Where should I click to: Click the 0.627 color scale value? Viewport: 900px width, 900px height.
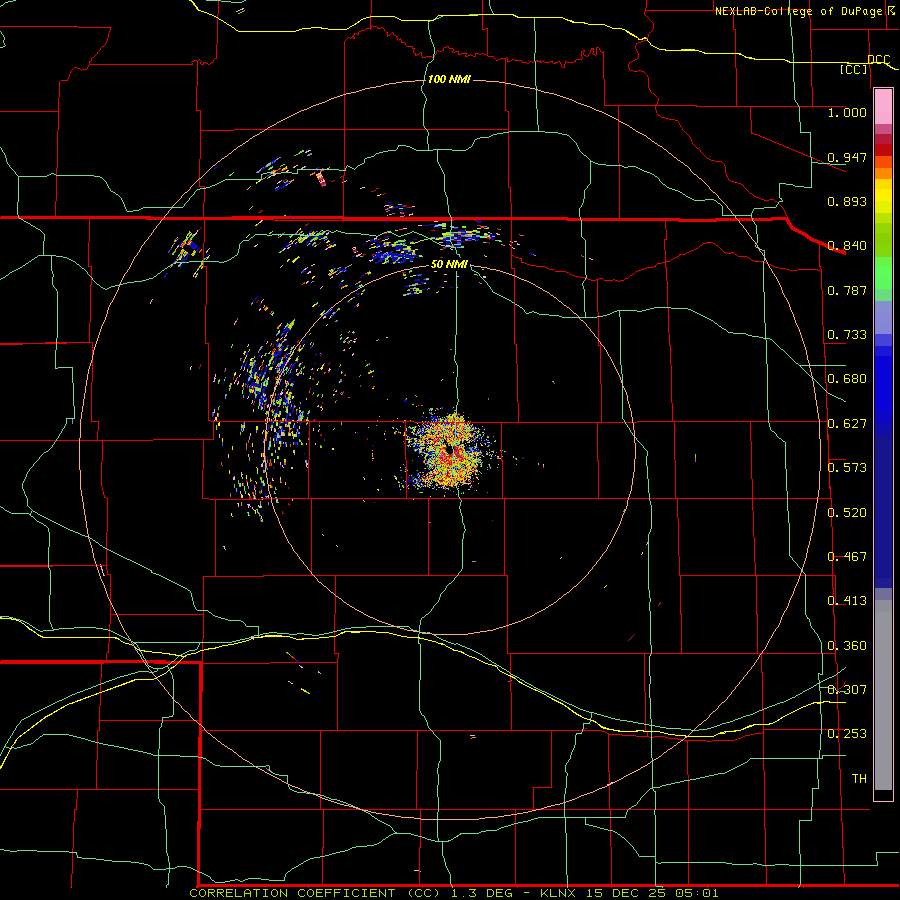(847, 424)
